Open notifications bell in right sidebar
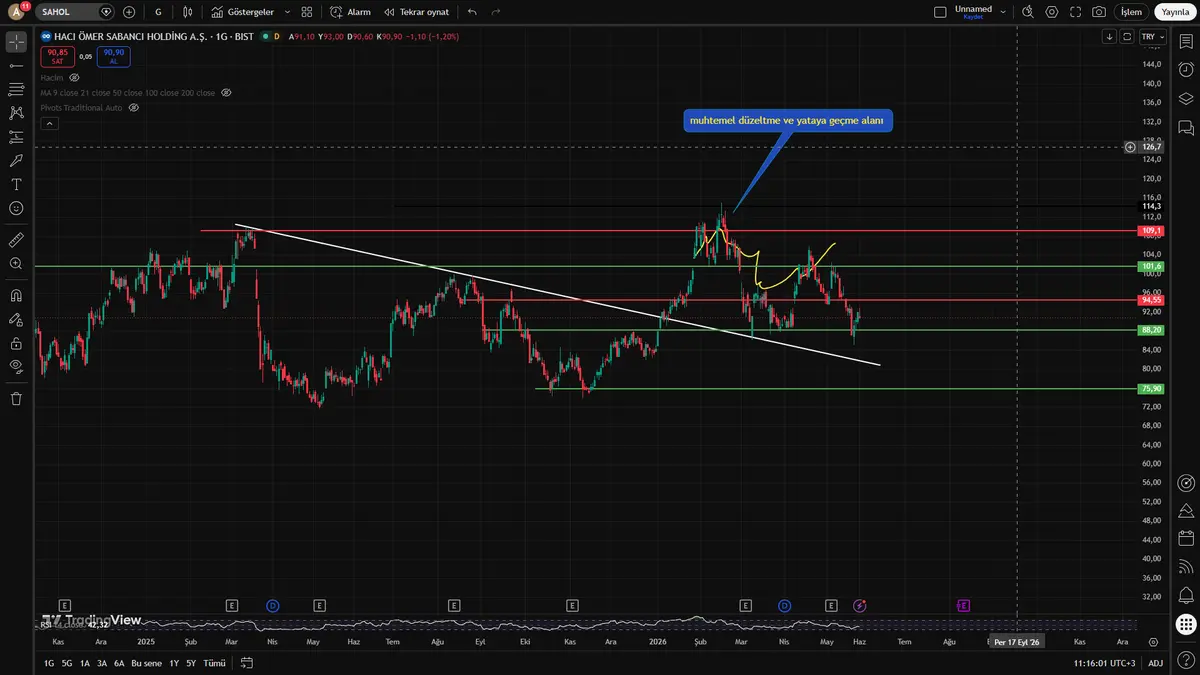This screenshot has width=1200, height=675. [x=1185, y=596]
